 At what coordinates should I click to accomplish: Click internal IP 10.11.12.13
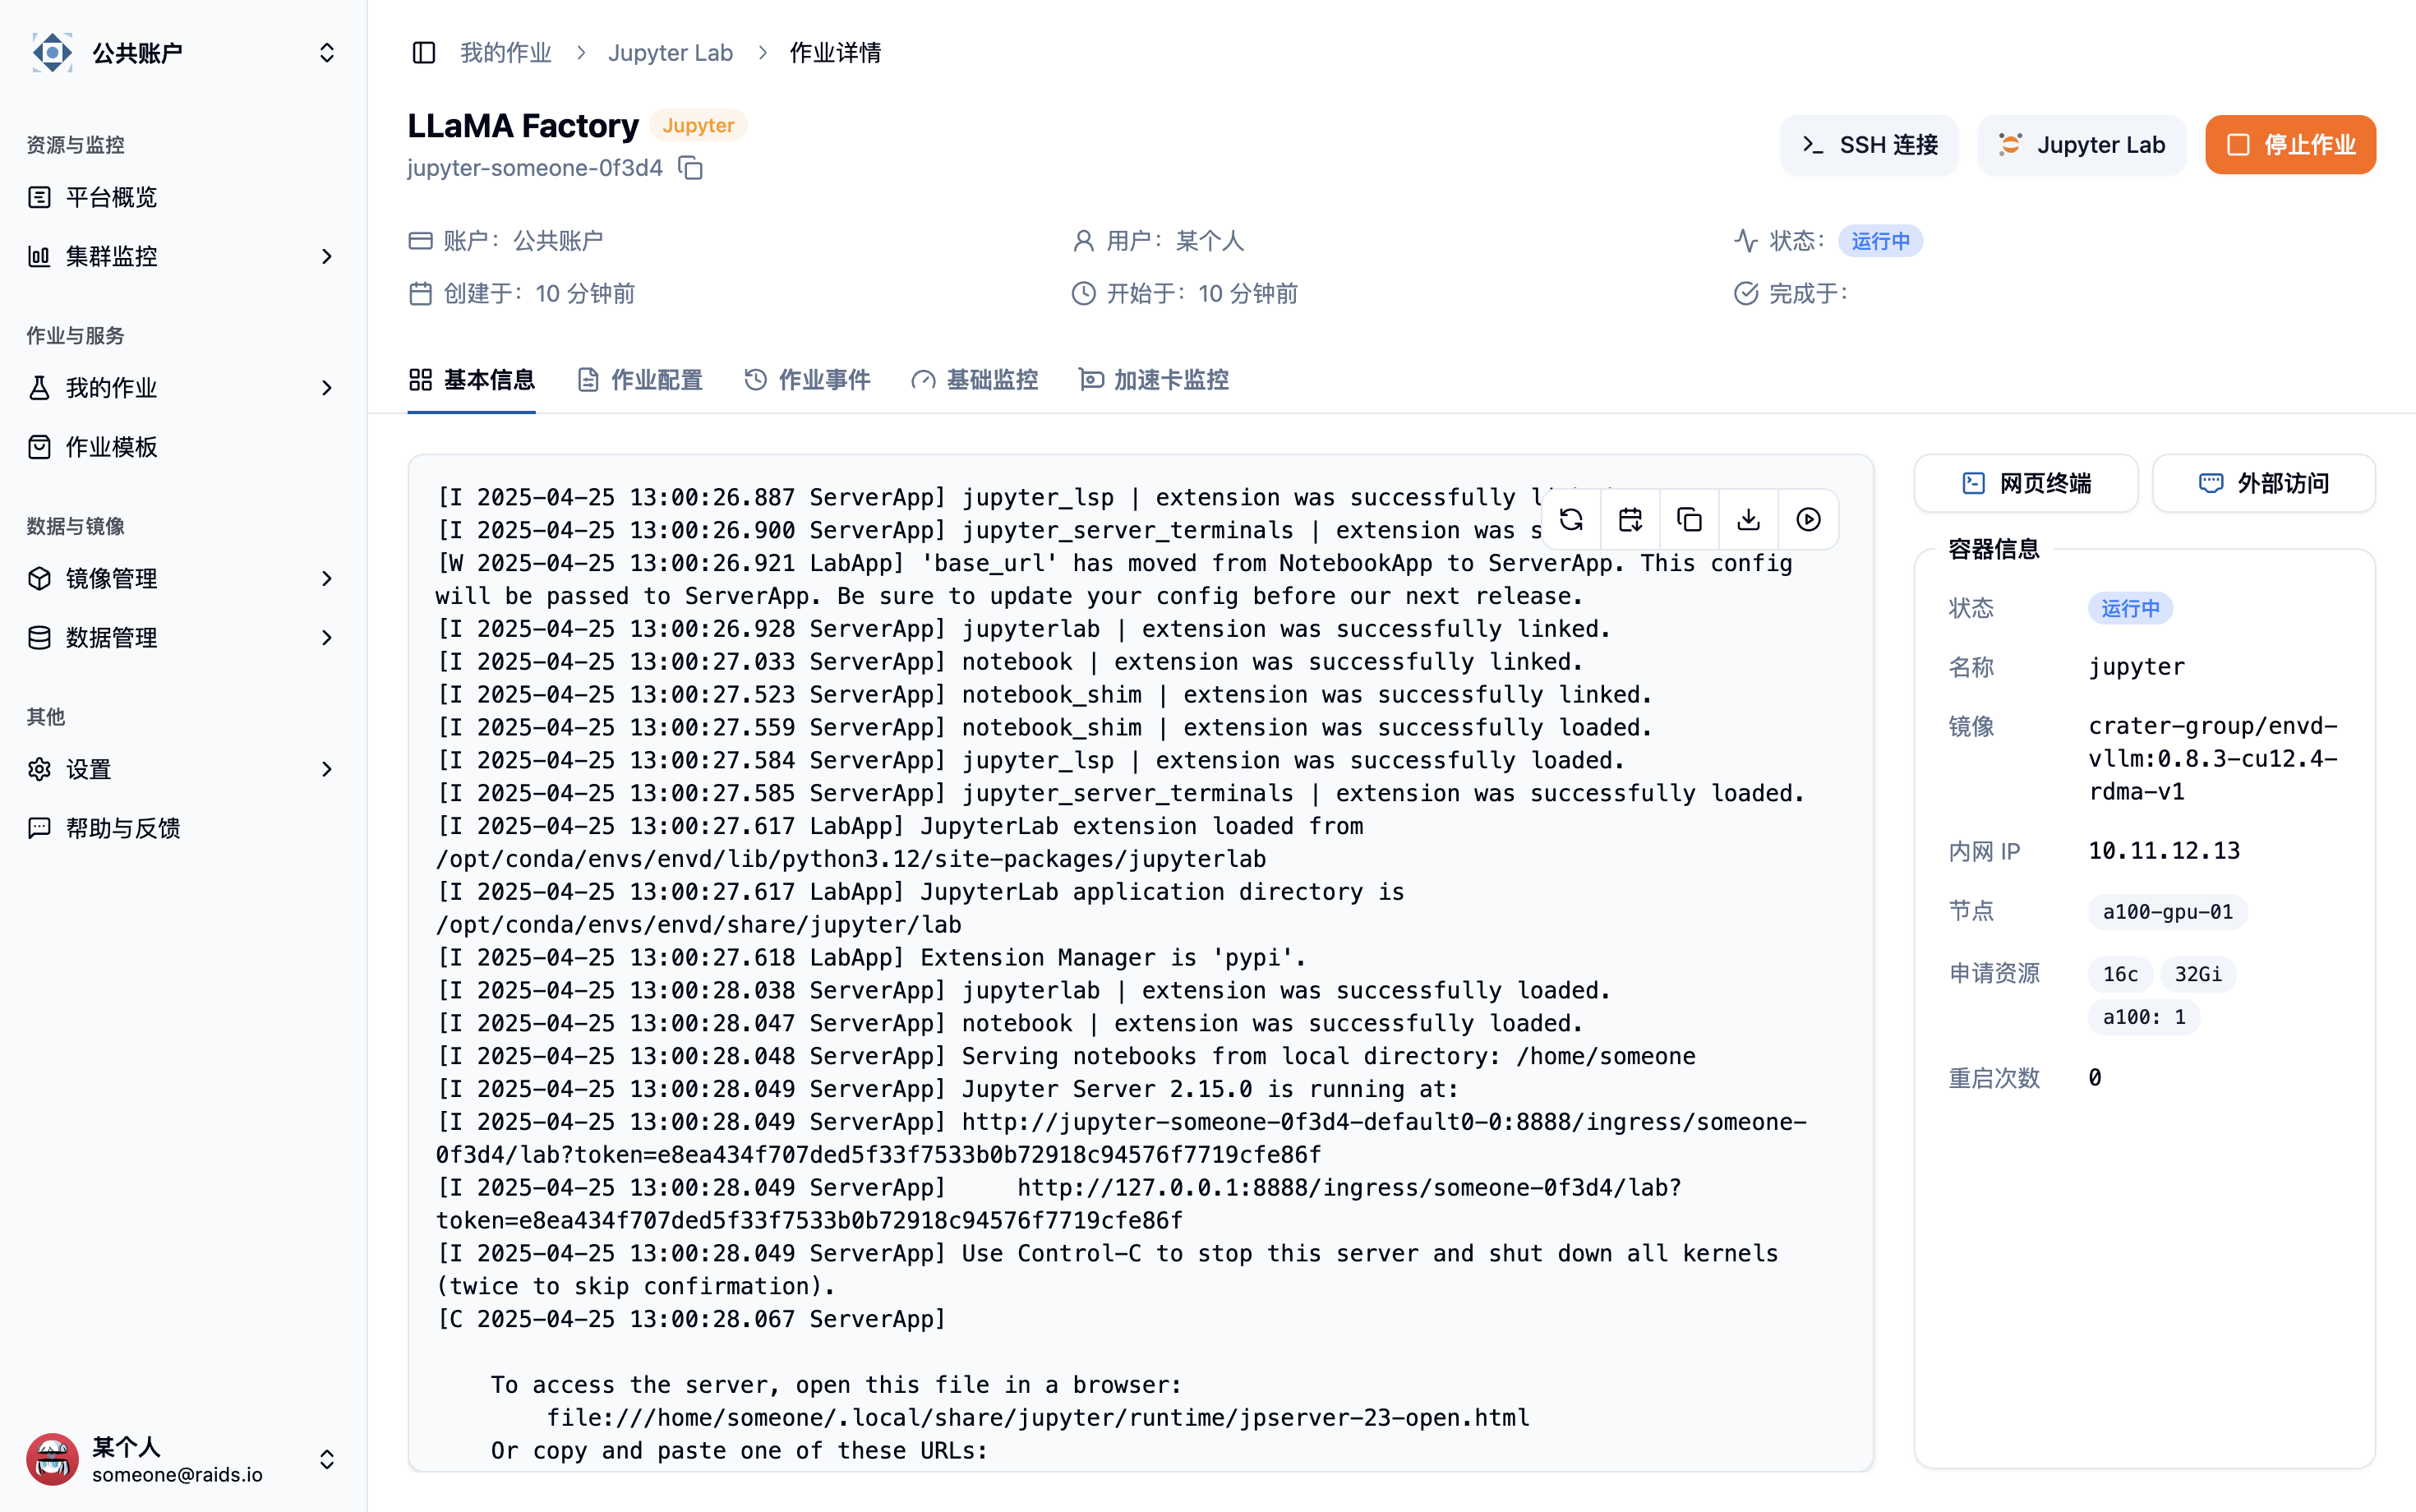[x=2164, y=851]
